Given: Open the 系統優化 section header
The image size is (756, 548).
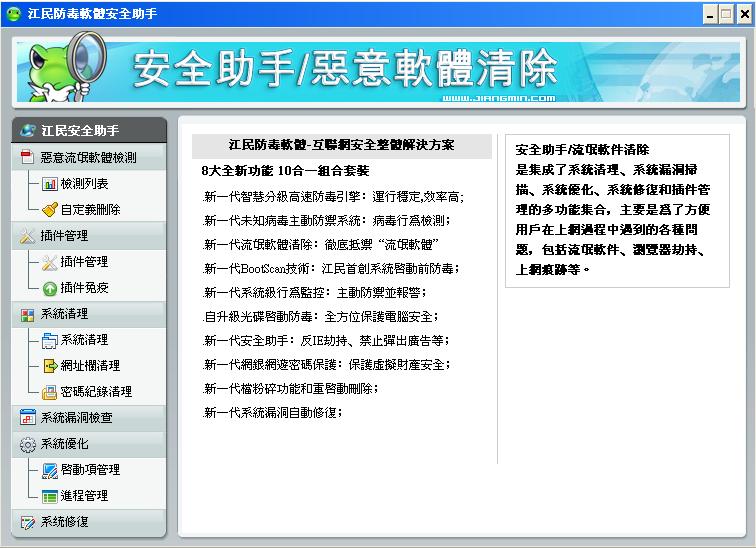Looking at the screenshot, I should [x=89, y=444].
